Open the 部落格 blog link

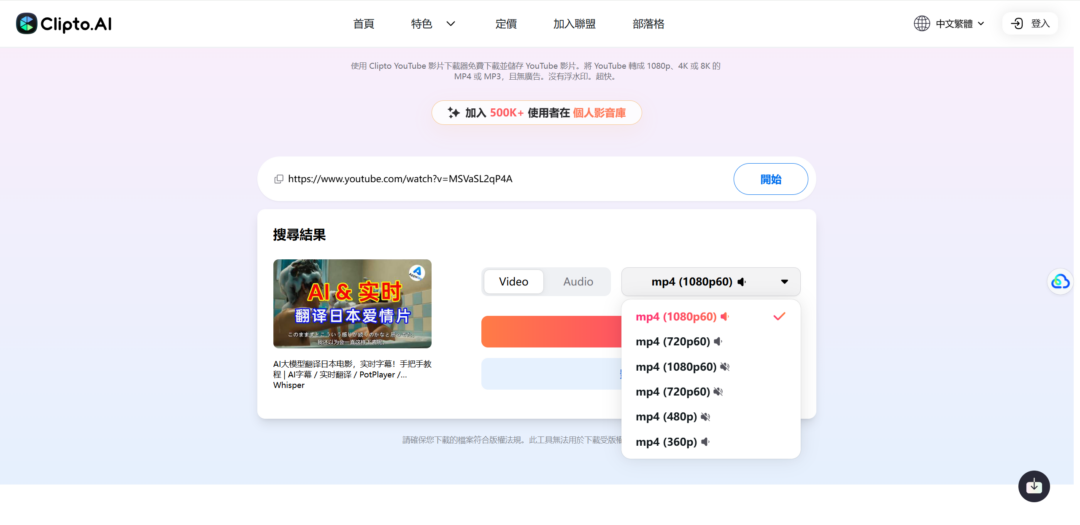coord(649,23)
